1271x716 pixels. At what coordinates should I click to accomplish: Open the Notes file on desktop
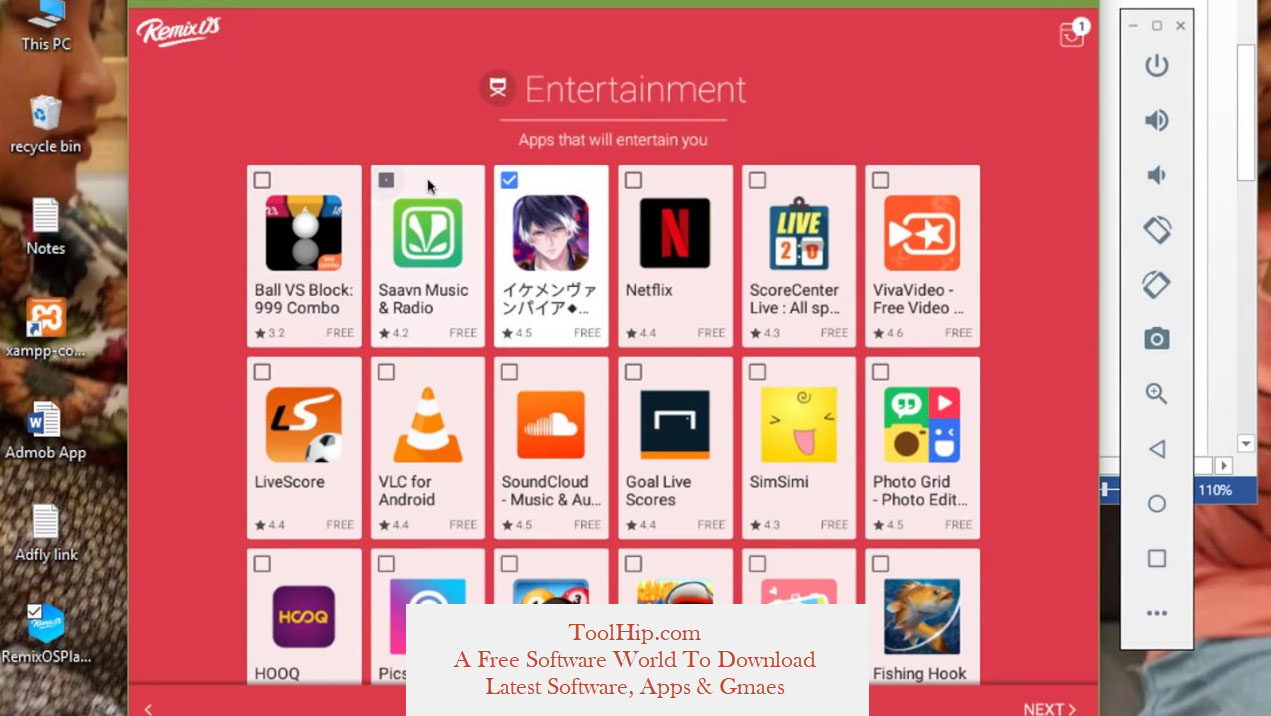pyautogui.click(x=46, y=227)
